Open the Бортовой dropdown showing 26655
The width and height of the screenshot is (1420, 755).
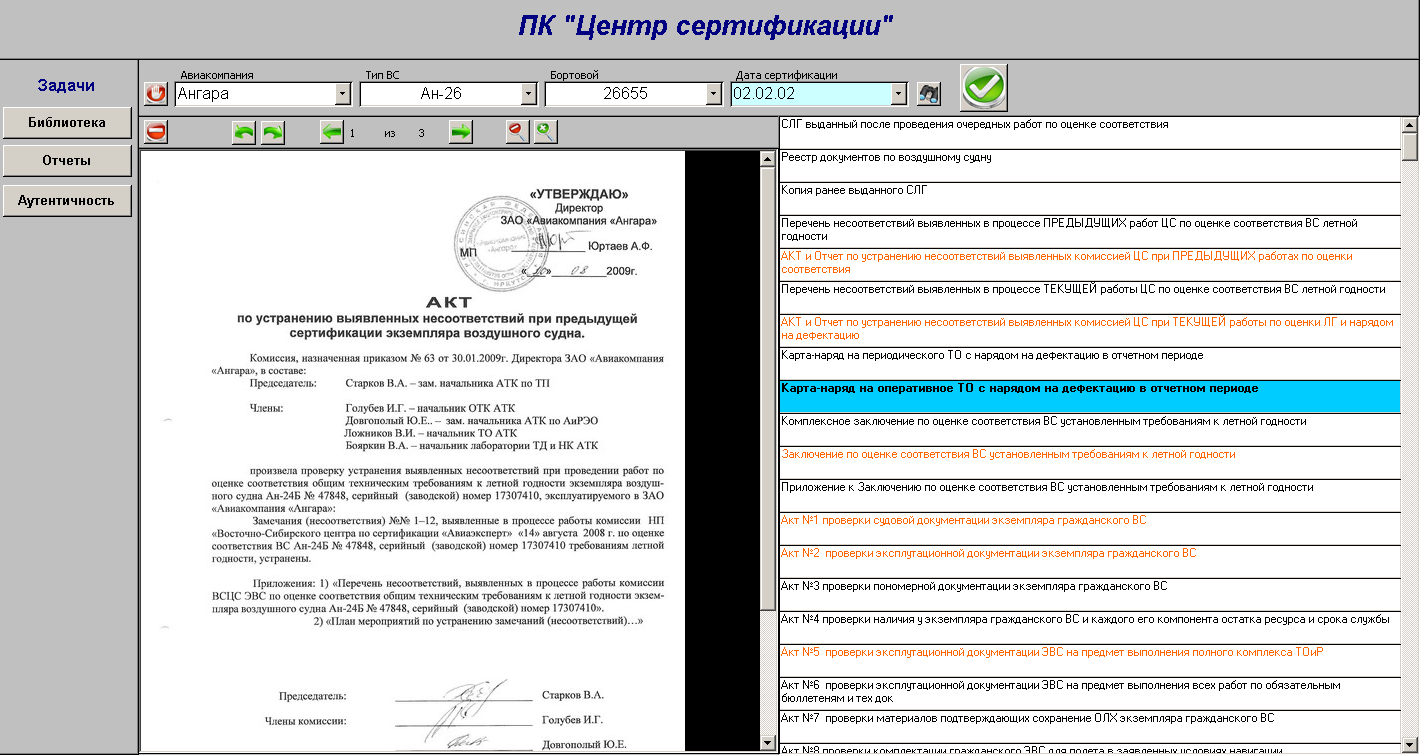pyautogui.click(x=713, y=94)
